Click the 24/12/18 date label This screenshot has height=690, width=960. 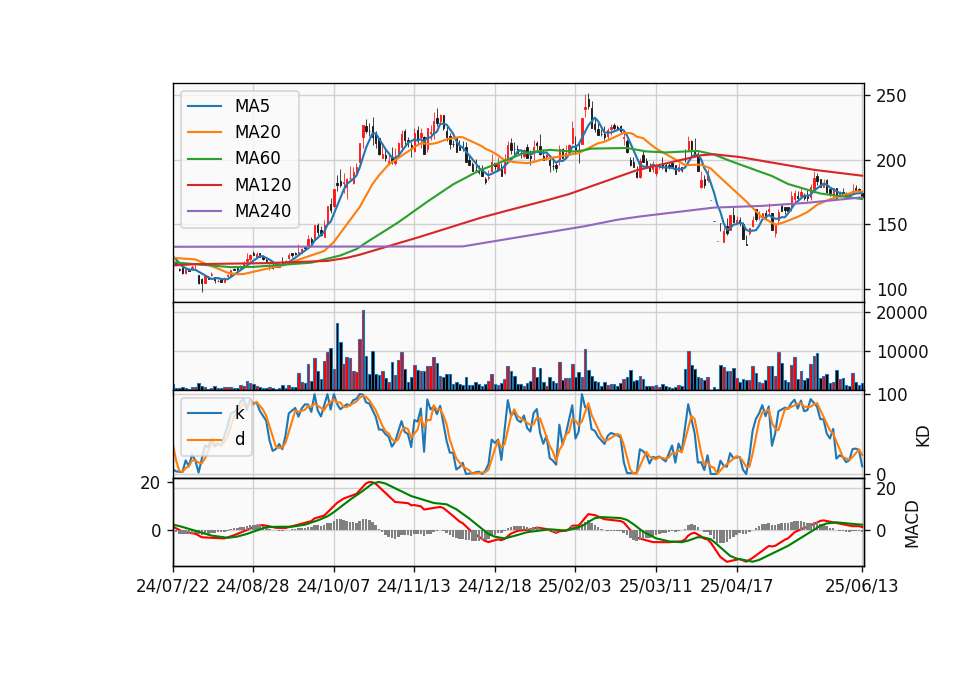(495, 586)
